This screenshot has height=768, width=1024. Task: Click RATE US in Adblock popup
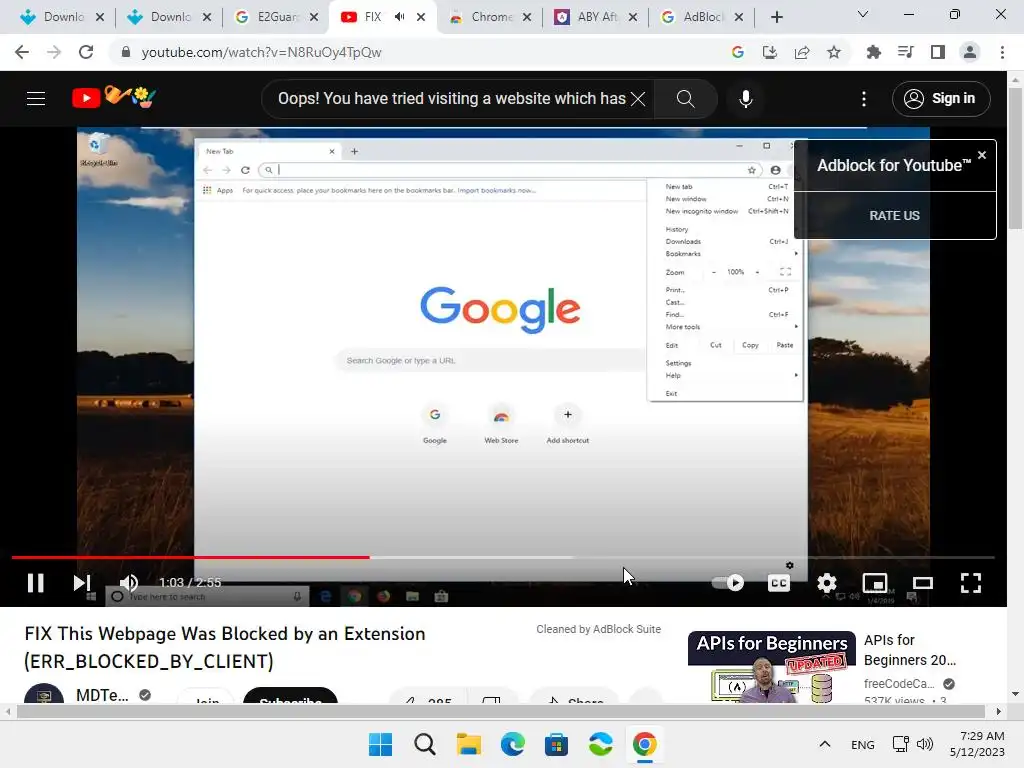(x=894, y=216)
